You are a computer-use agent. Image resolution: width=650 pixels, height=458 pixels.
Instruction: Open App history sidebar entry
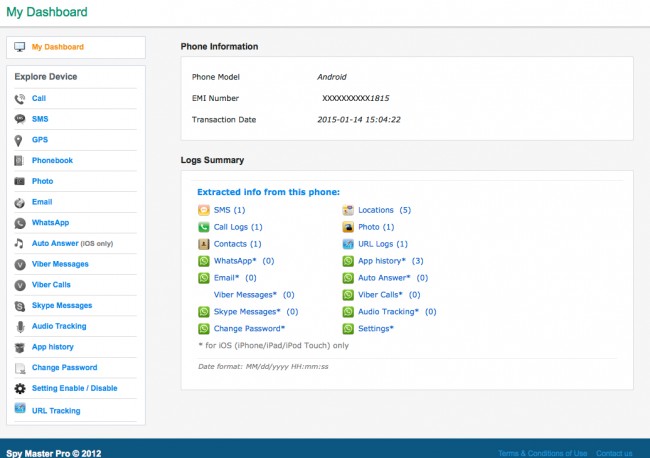(x=53, y=347)
